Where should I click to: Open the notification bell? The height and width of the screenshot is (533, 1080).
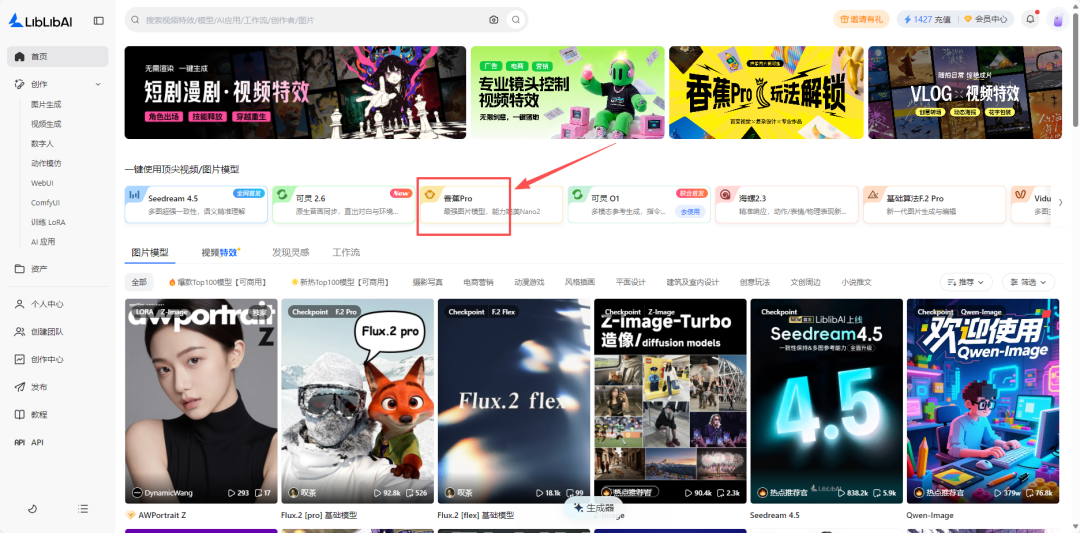(x=1030, y=19)
